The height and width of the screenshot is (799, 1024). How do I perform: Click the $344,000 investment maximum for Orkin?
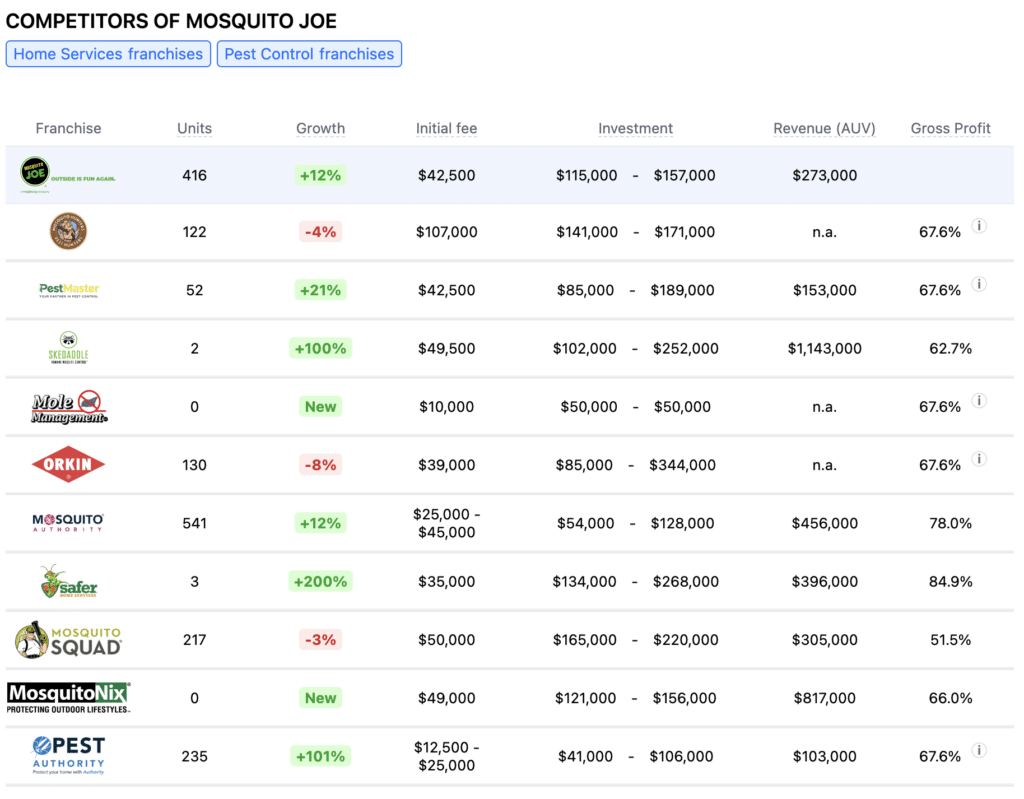pyautogui.click(x=682, y=465)
